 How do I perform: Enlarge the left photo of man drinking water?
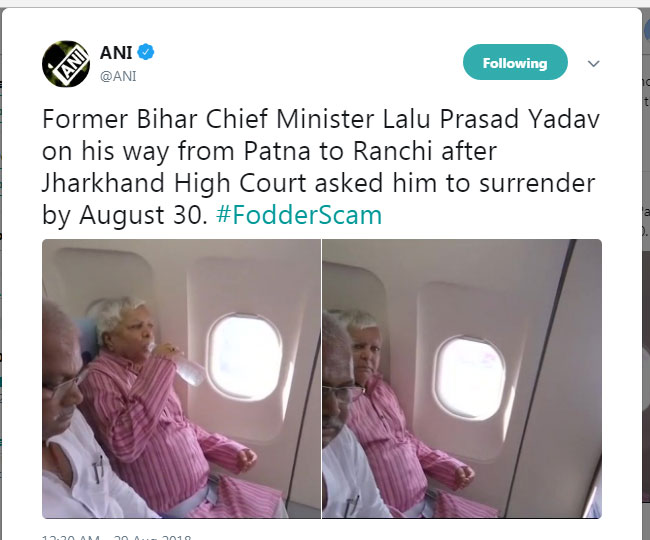[181, 378]
